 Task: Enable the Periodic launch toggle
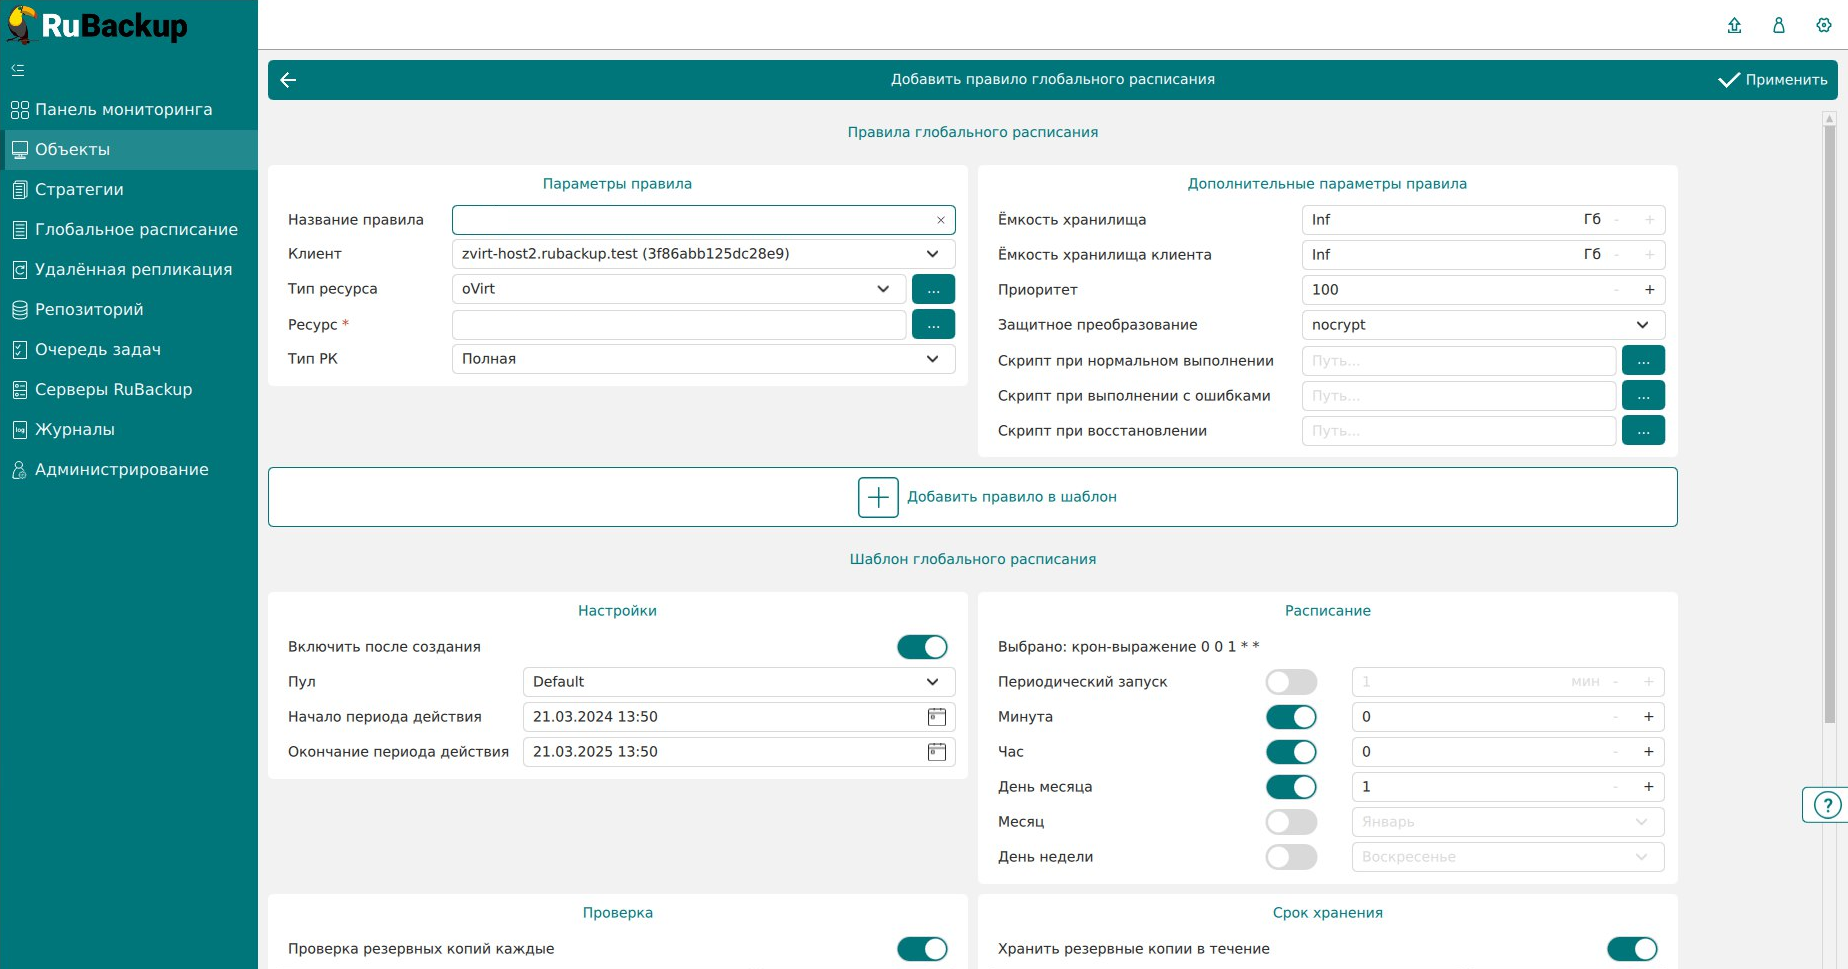click(x=1291, y=682)
